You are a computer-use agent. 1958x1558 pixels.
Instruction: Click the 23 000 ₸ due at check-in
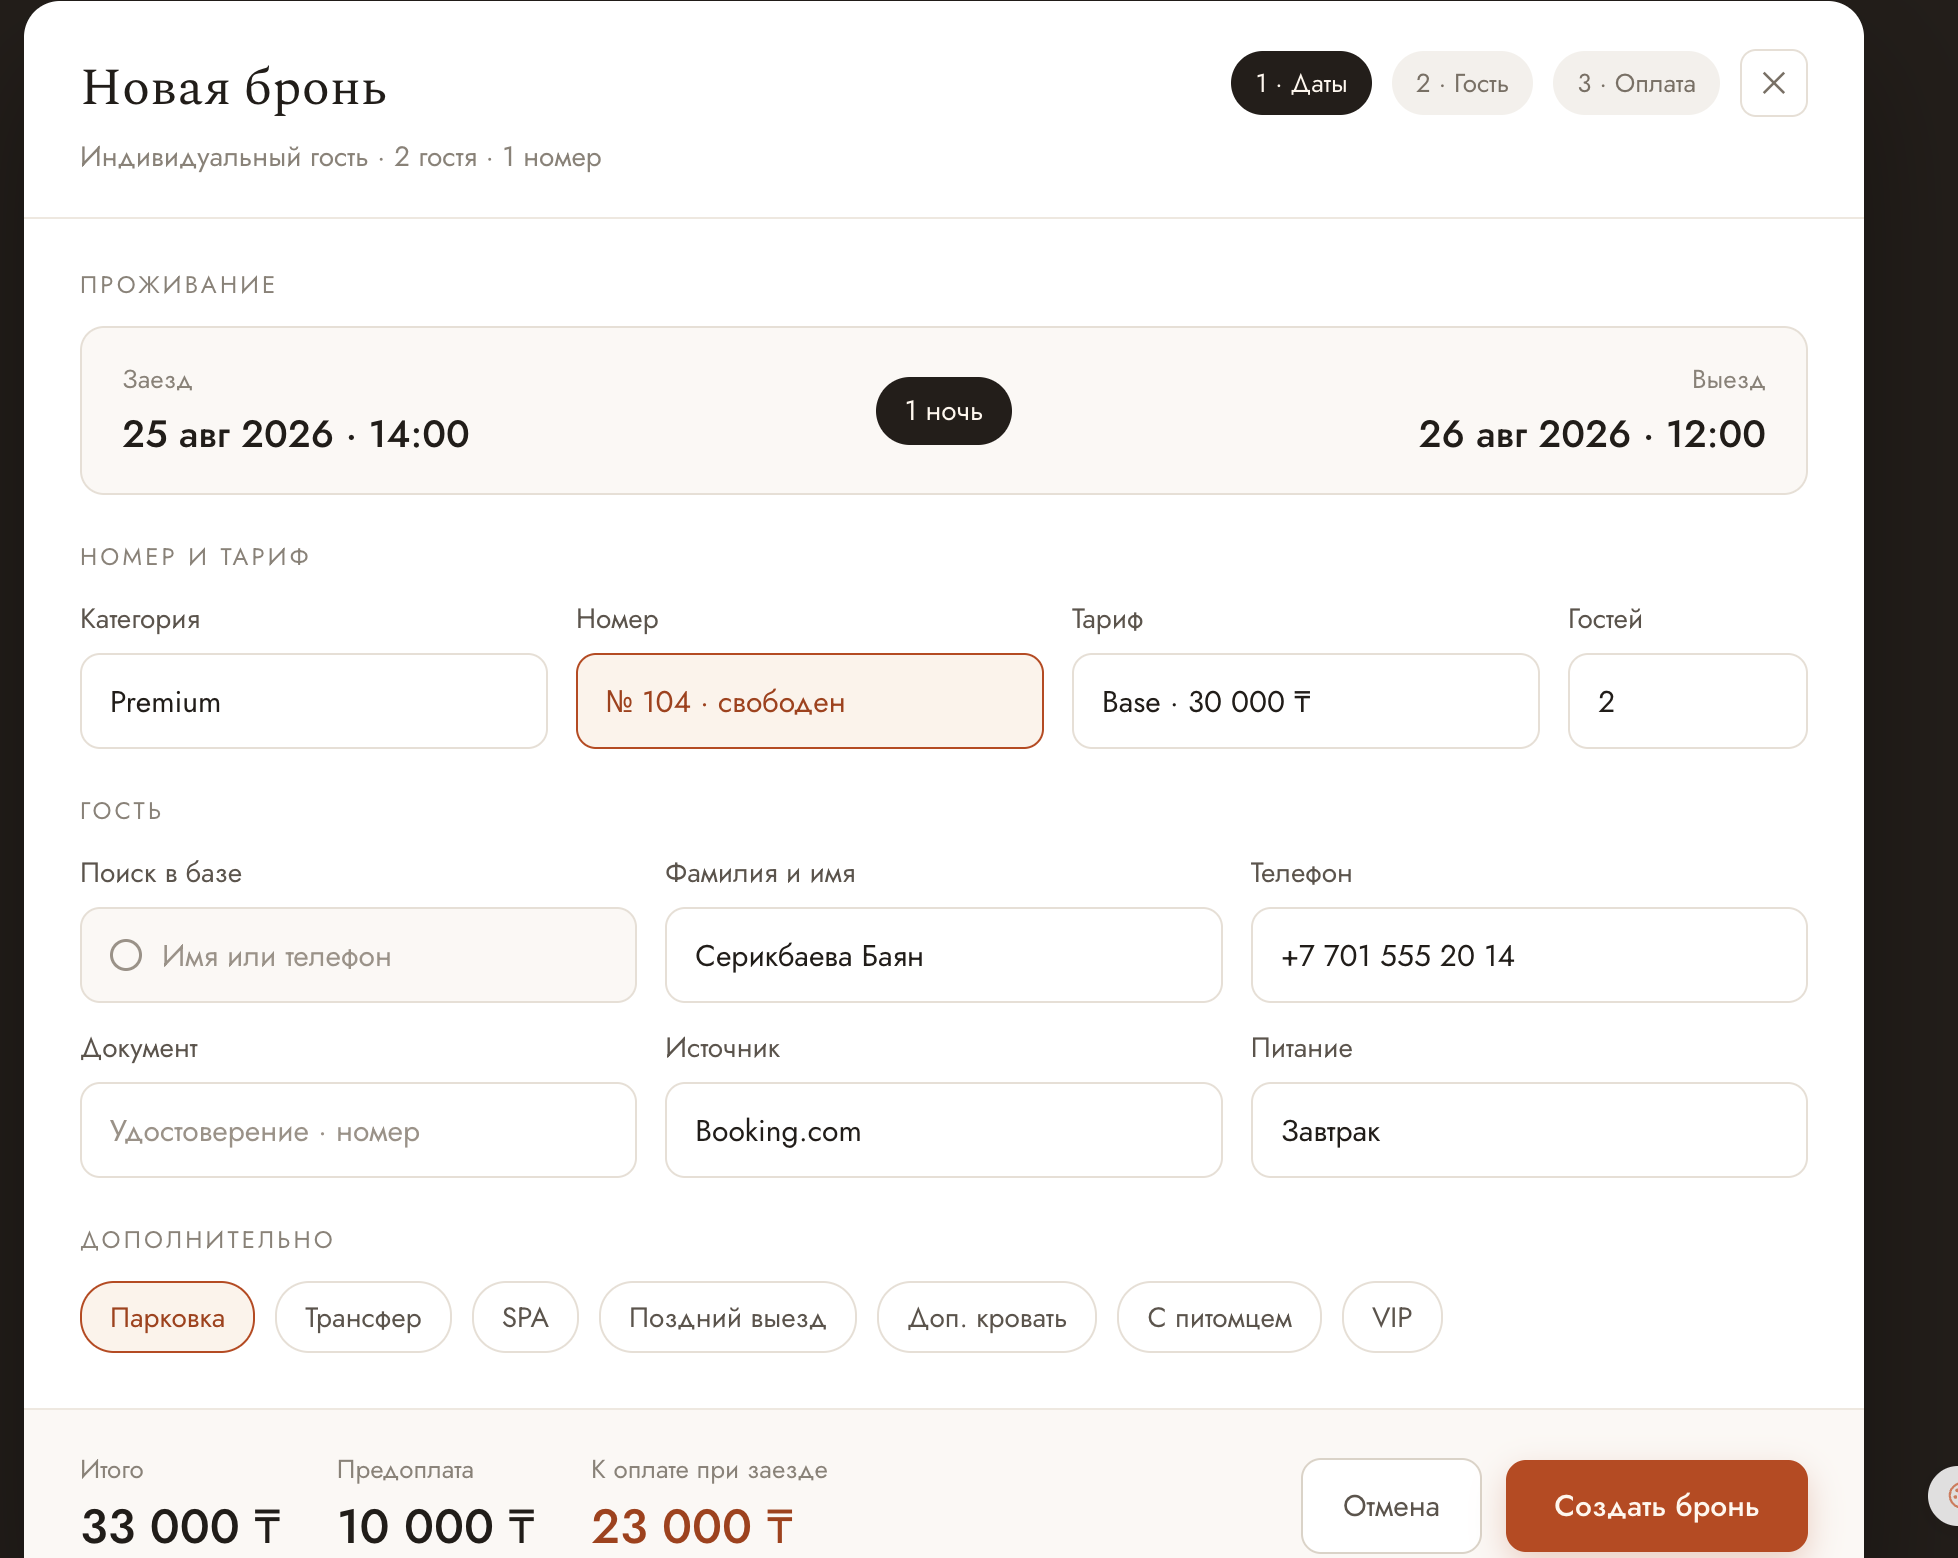692,1526
